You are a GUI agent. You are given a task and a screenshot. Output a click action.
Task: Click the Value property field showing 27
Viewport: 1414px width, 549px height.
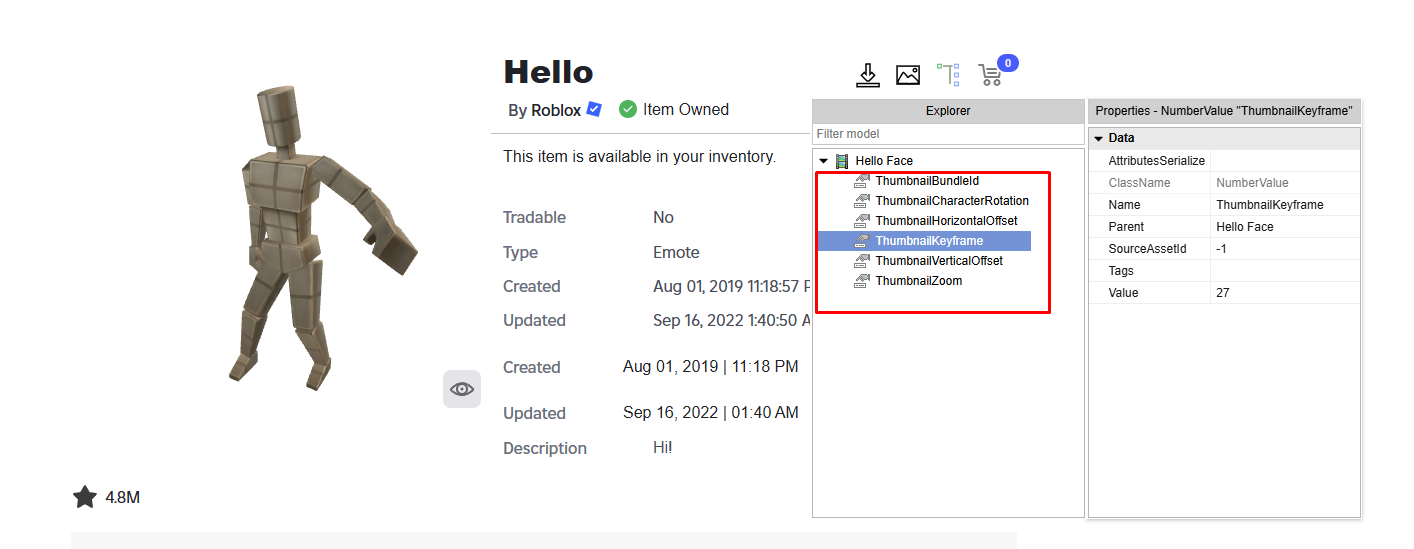(x=1284, y=293)
